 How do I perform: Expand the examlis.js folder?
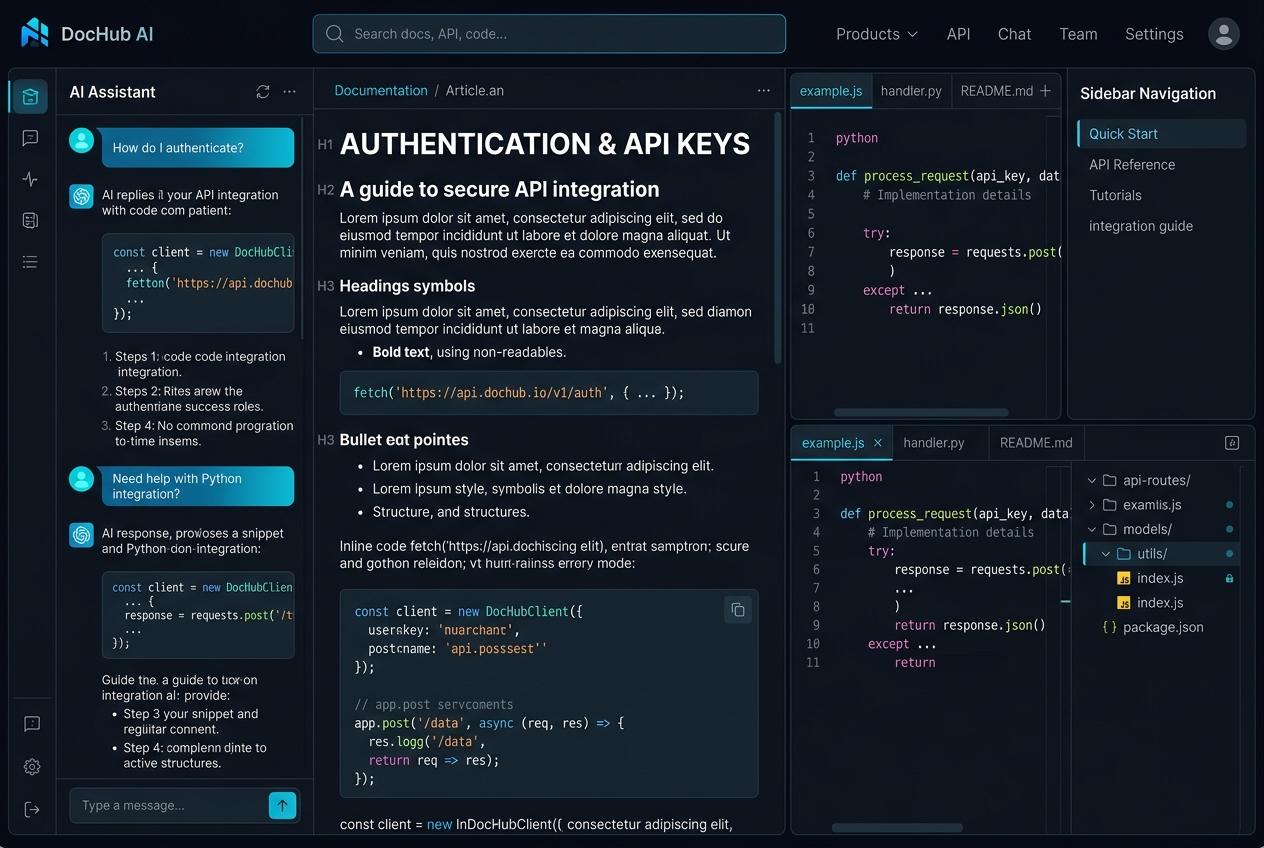pyautogui.click(x=1093, y=505)
